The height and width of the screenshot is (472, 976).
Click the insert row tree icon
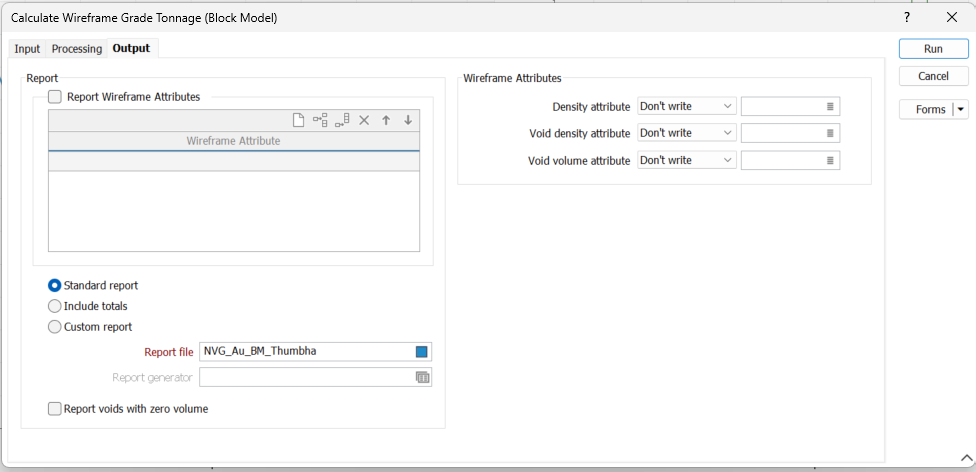(320, 120)
